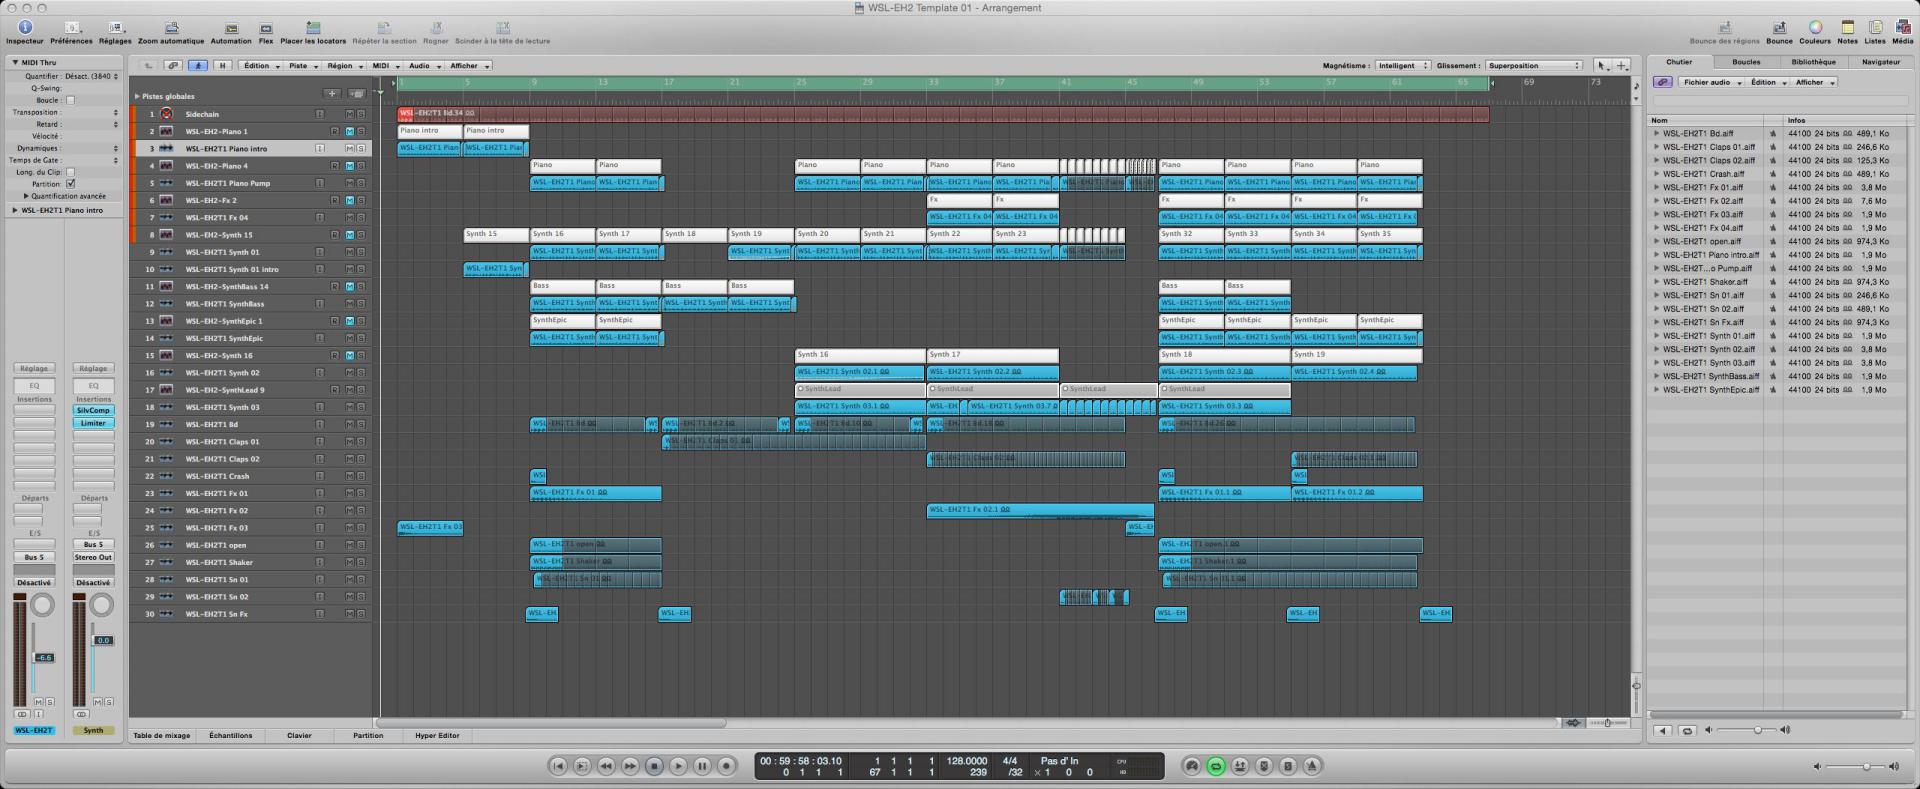Mute the WSL-EH2T1 Bd track
Viewport: 1920px width, 789px height.
click(350, 424)
